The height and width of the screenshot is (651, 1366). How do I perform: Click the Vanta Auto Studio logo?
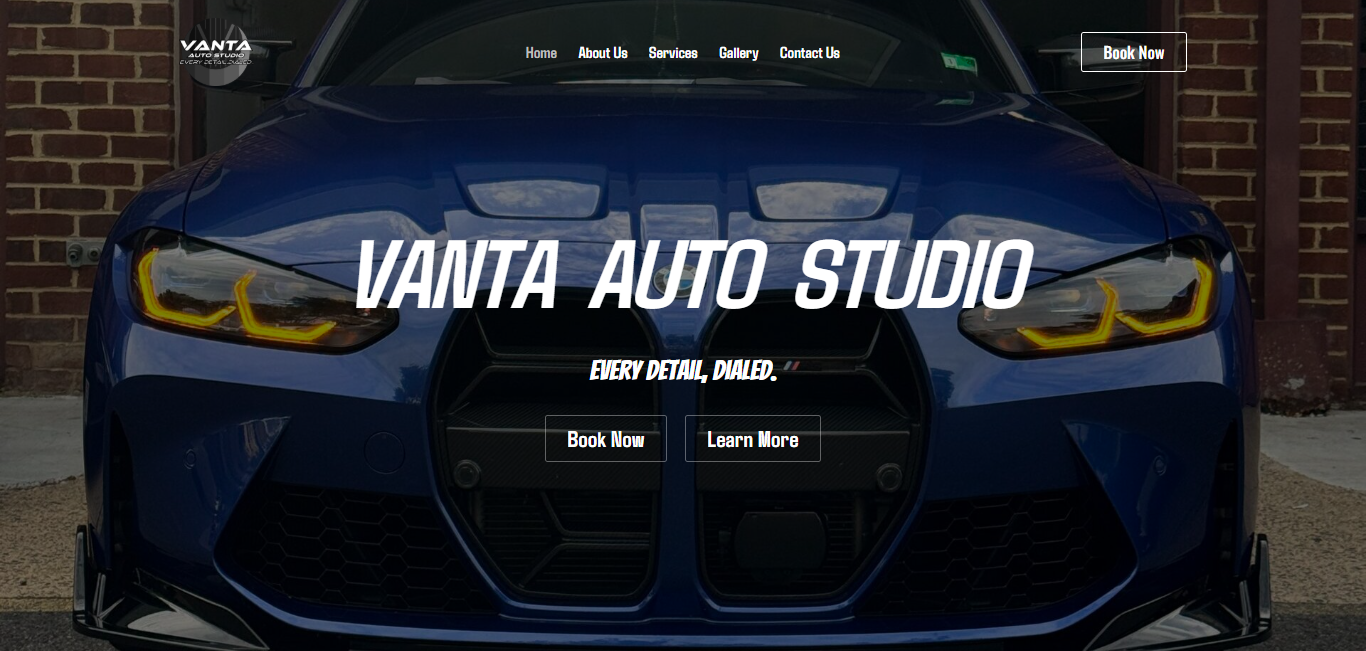coord(216,51)
